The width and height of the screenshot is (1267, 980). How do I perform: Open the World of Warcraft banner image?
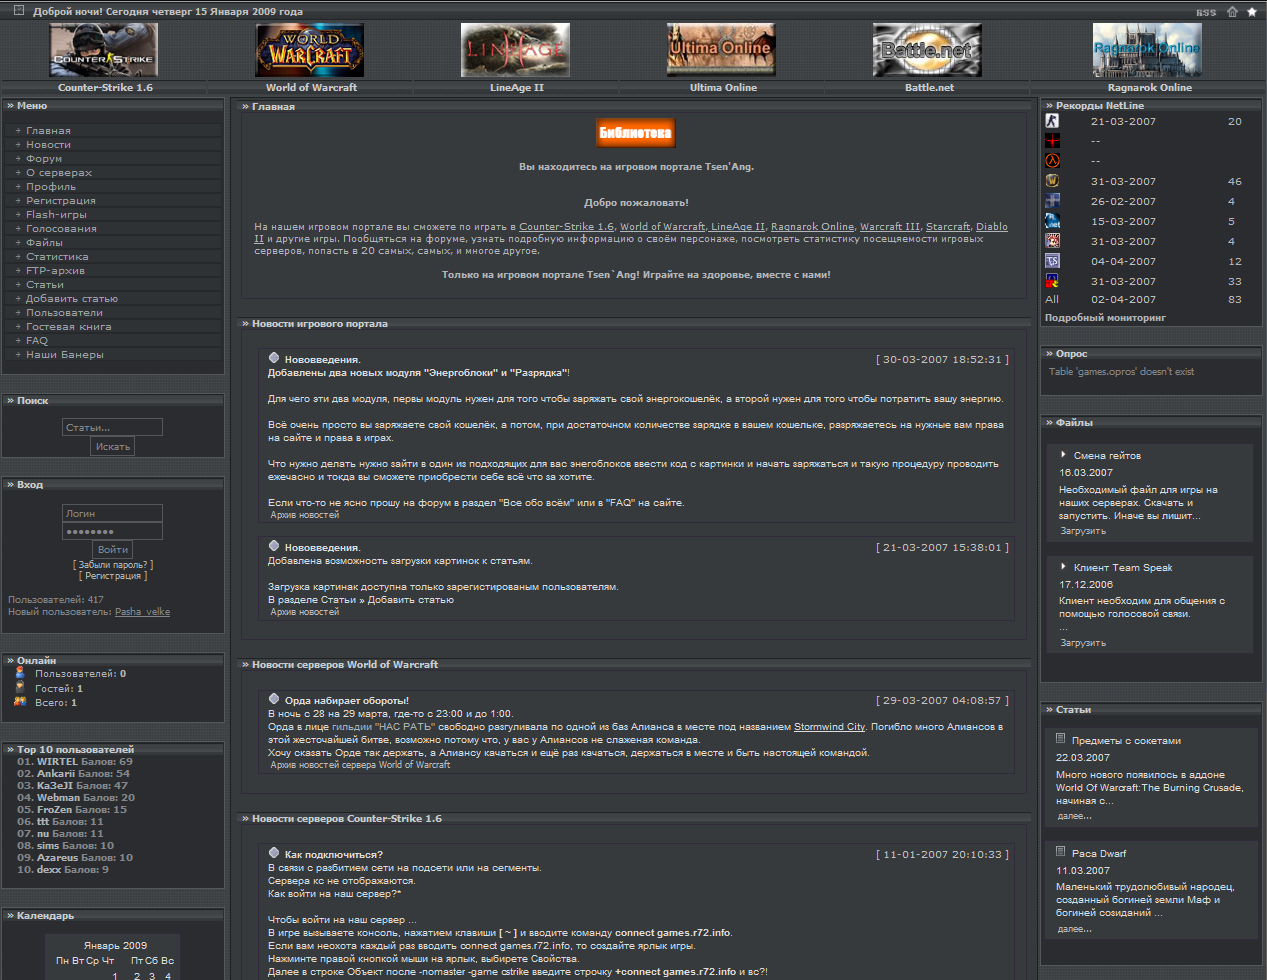pos(310,50)
